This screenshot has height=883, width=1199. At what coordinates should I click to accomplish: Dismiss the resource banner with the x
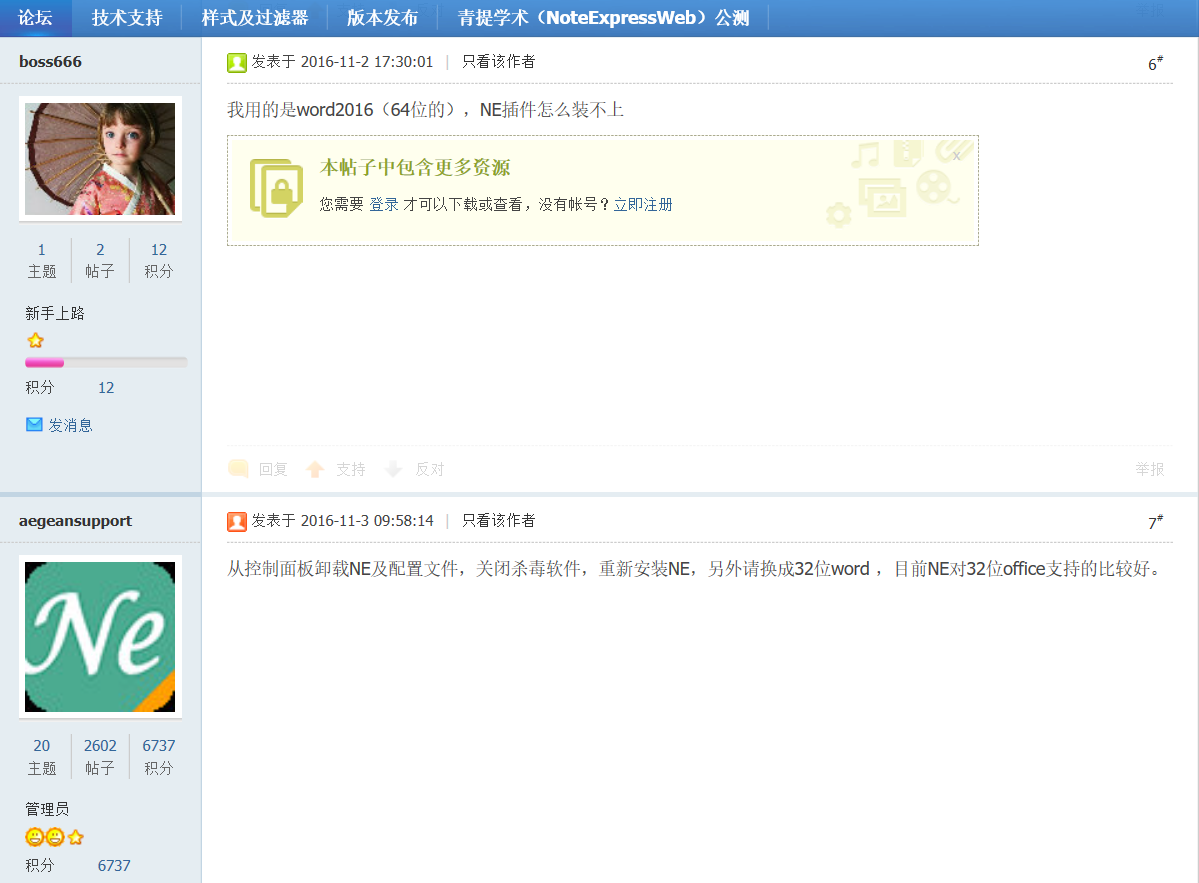pyautogui.click(x=956, y=154)
